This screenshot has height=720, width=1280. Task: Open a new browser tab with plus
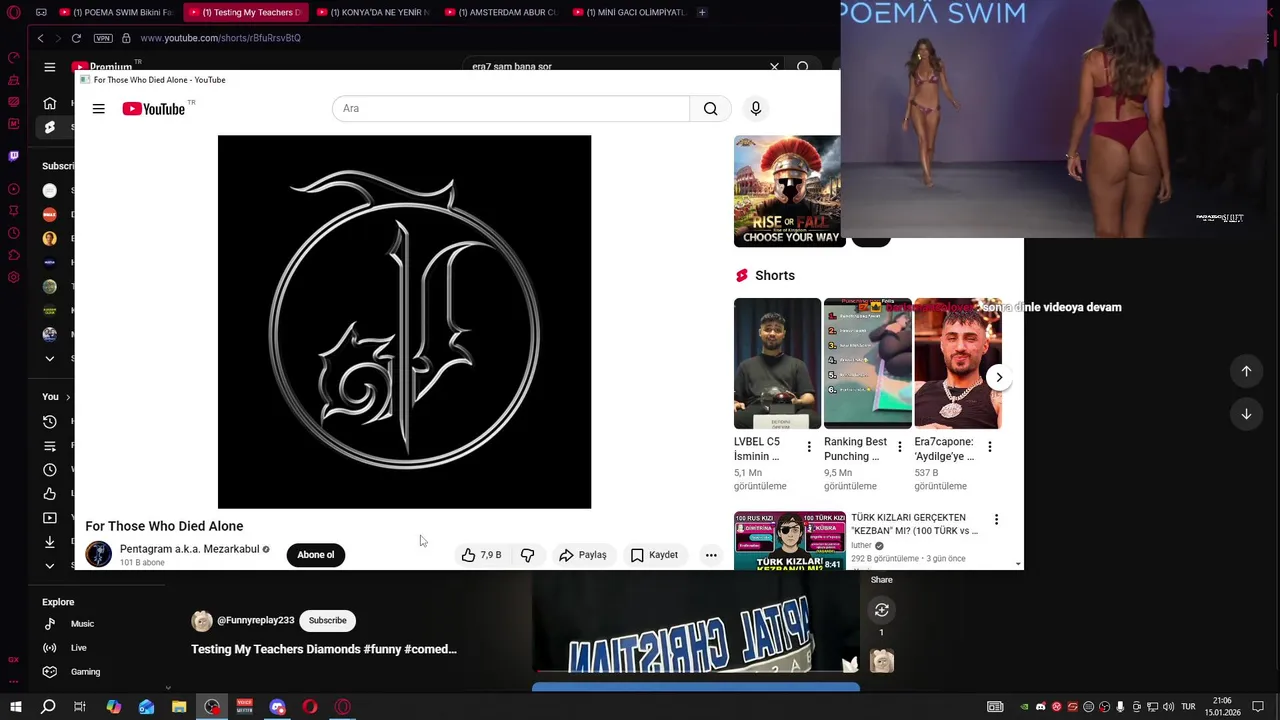(702, 12)
